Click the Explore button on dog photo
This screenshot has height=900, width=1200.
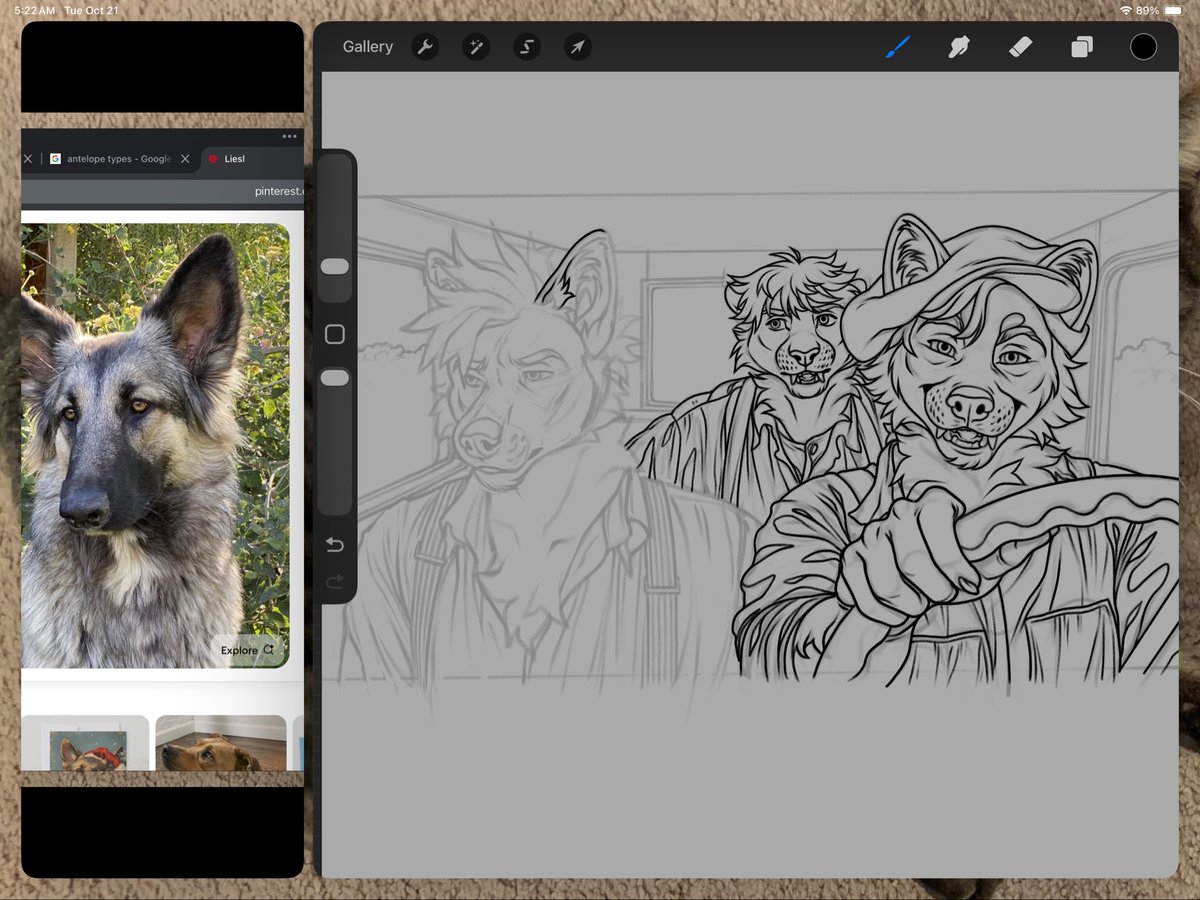point(247,650)
